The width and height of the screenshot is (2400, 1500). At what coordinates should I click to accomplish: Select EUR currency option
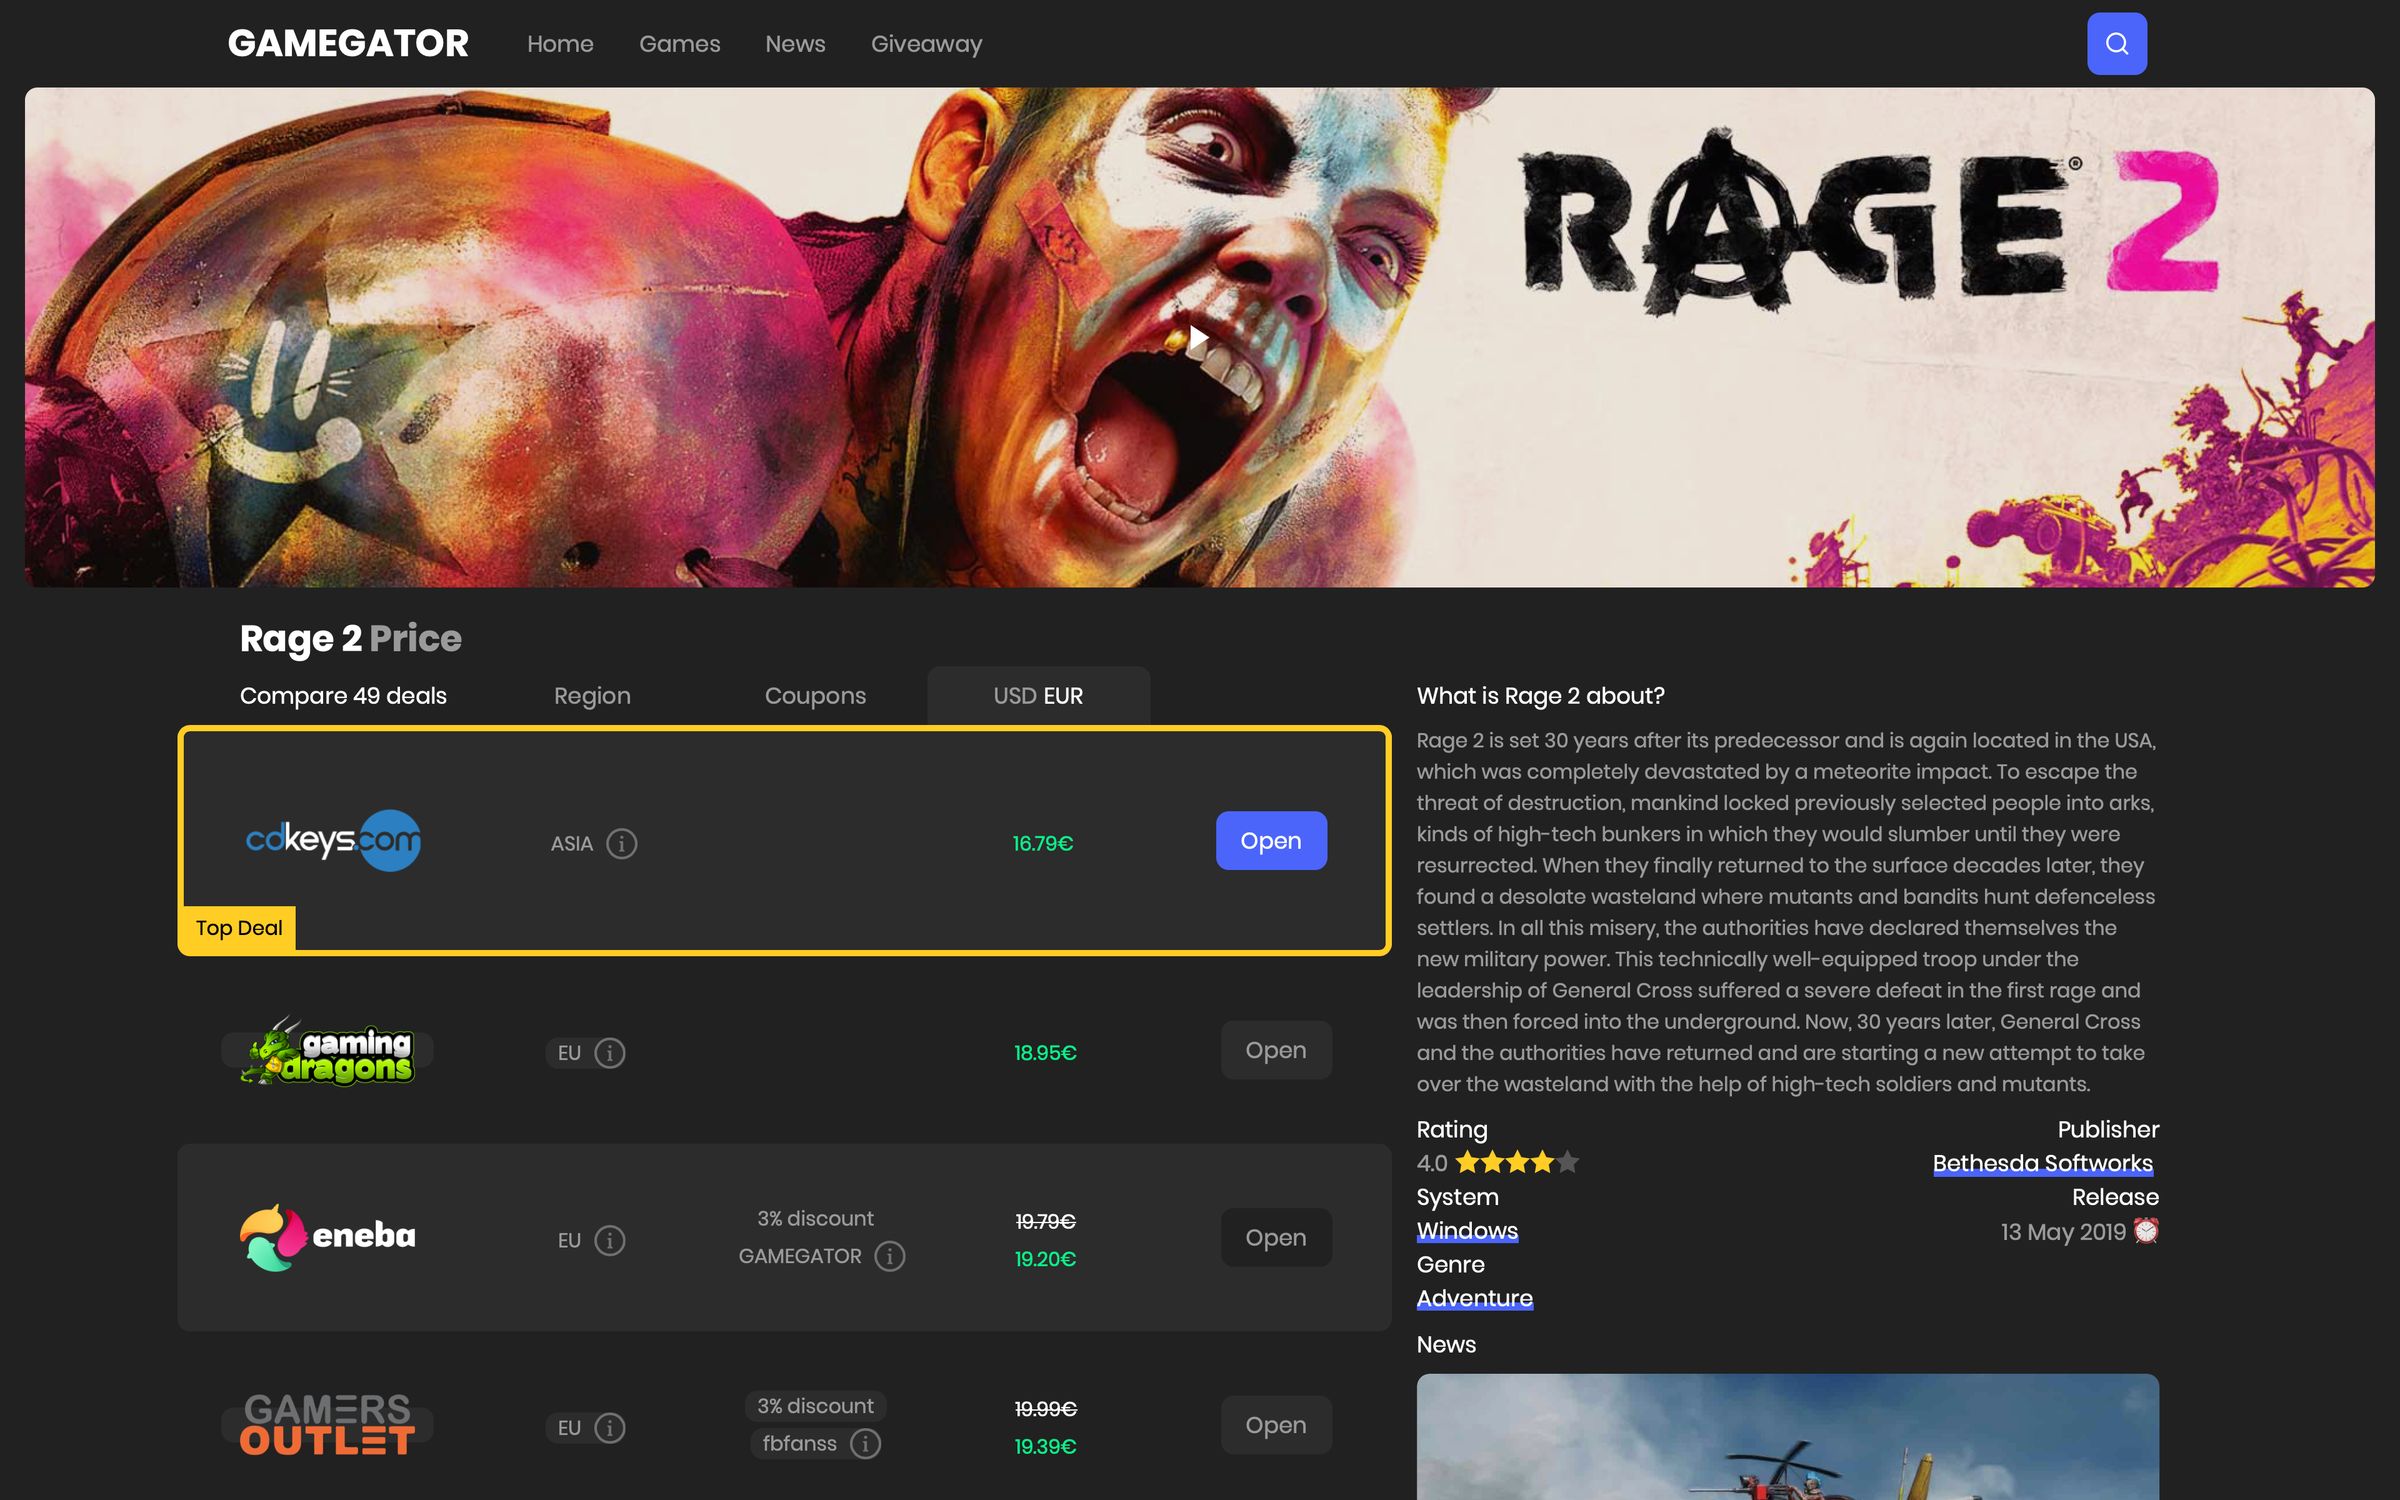(x=1063, y=696)
